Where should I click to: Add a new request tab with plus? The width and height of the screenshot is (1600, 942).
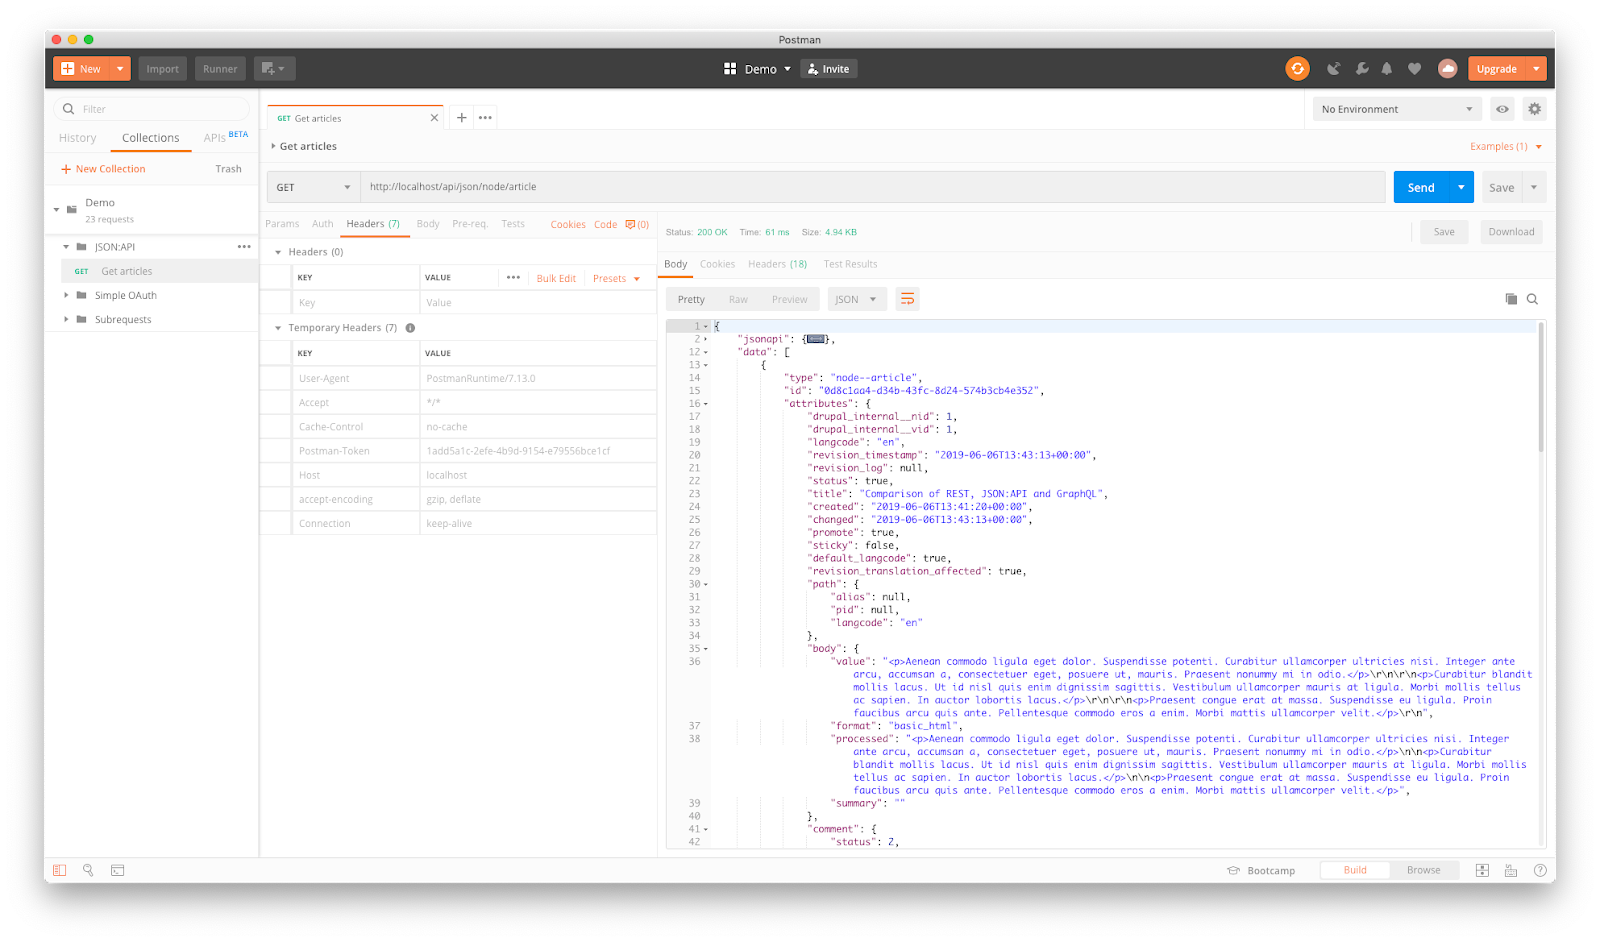(x=461, y=117)
